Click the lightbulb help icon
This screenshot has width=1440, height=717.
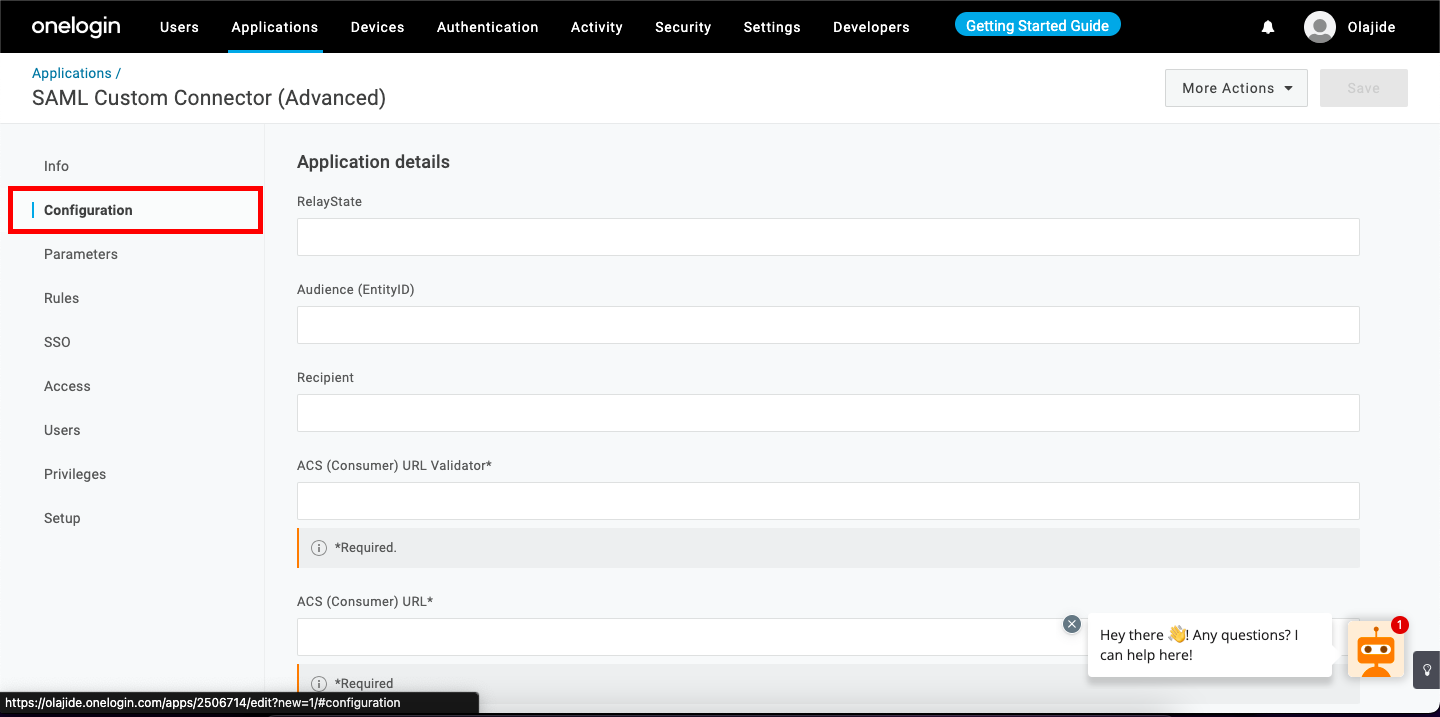(x=1427, y=670)
